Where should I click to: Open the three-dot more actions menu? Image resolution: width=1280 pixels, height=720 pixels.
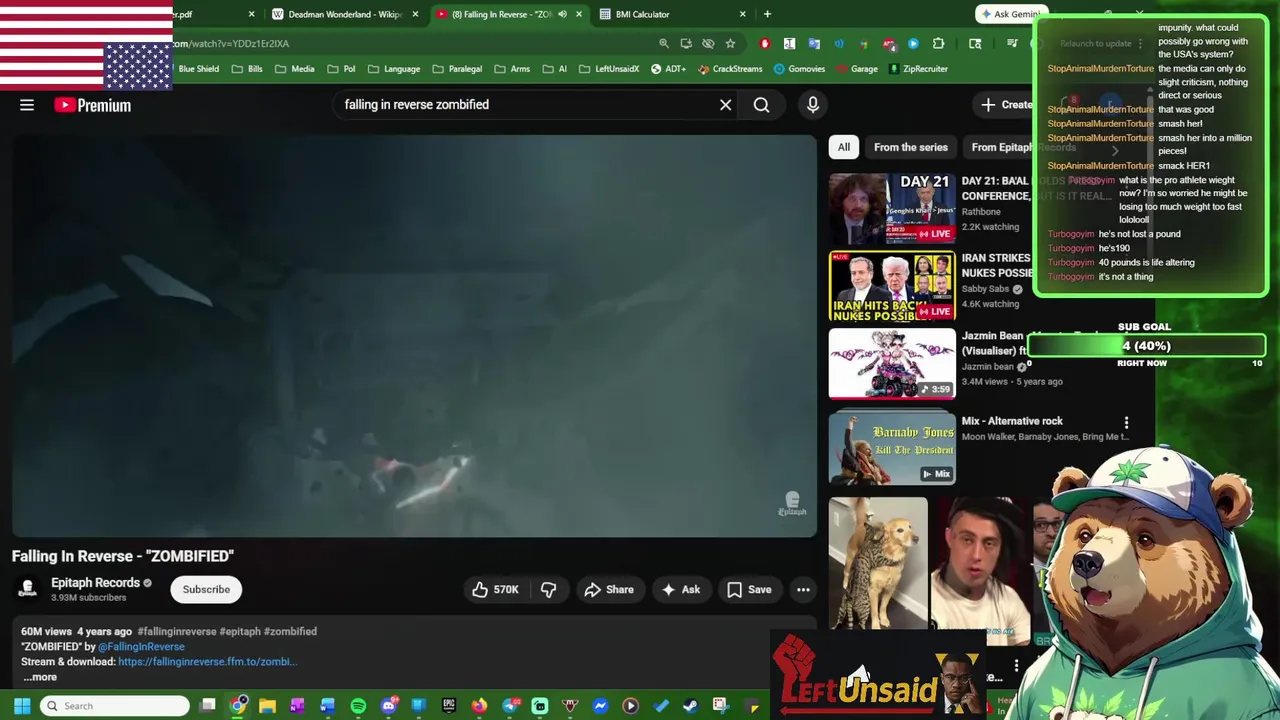click(803, 590)
